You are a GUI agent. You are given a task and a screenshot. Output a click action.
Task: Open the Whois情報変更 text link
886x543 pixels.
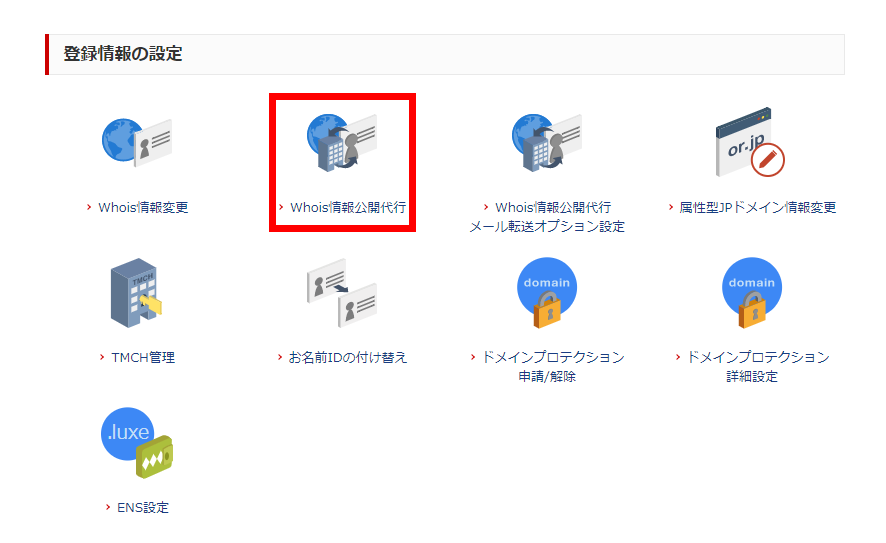click(x=143, y=207)
